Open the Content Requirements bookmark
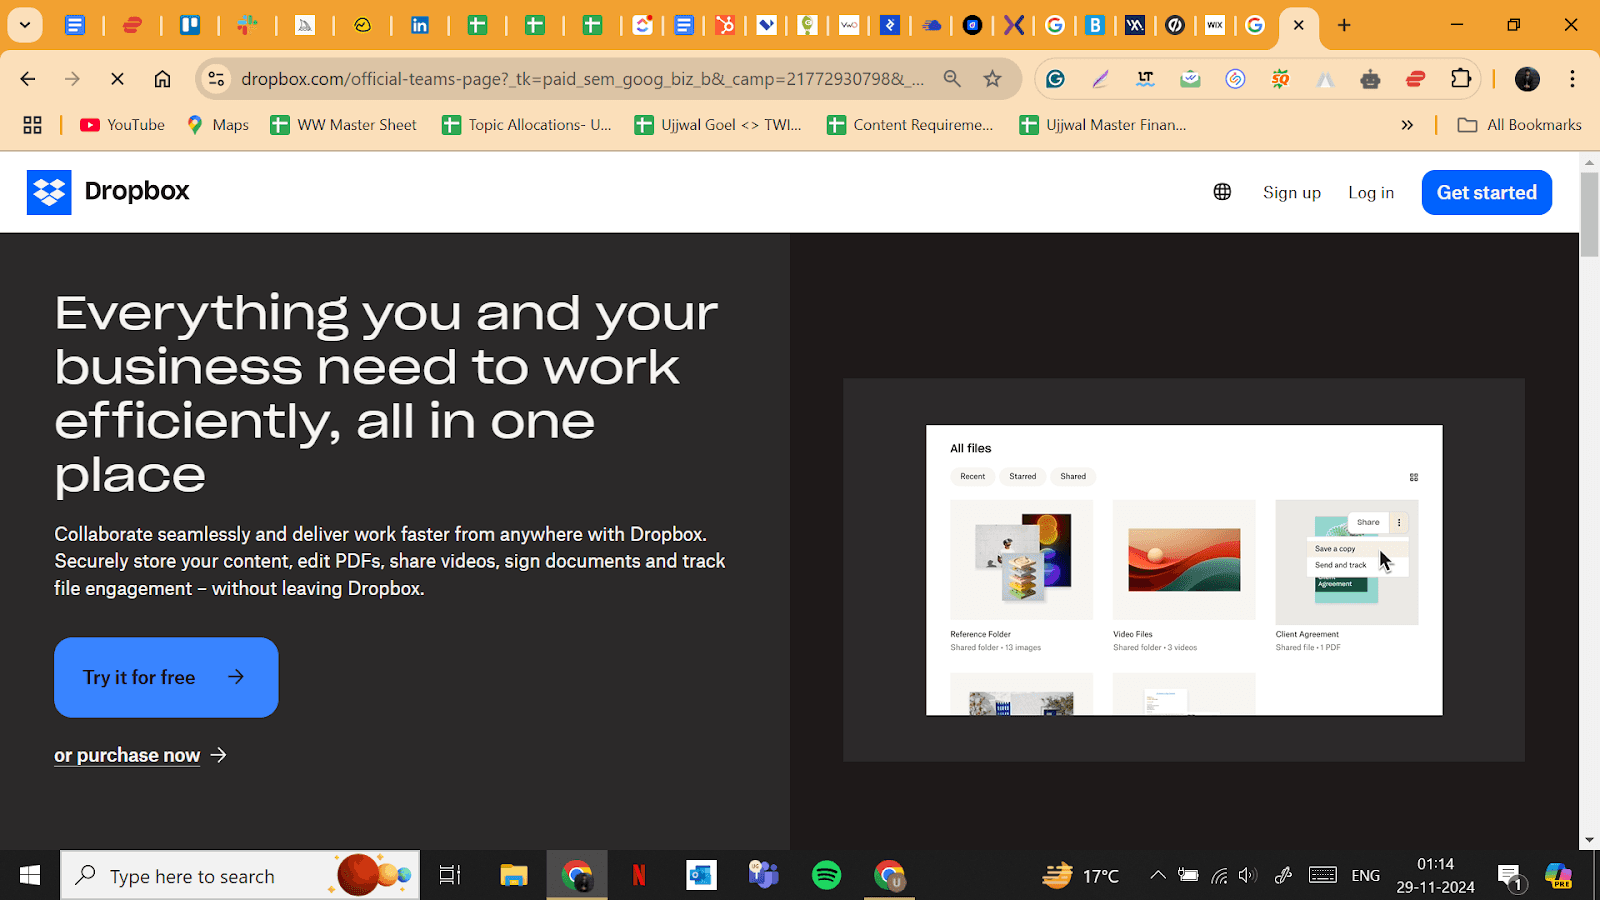Image resolution: width=1600 pixels, height=900 pixels. tap(910, 125)
